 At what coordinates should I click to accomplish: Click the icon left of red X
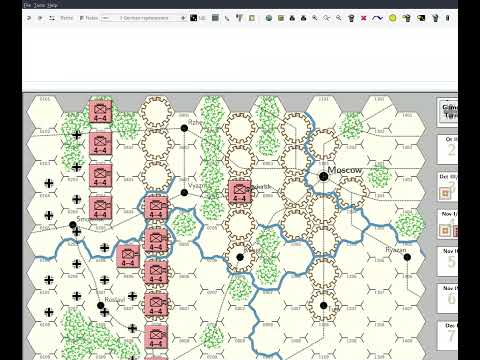[x=351, y=18]
